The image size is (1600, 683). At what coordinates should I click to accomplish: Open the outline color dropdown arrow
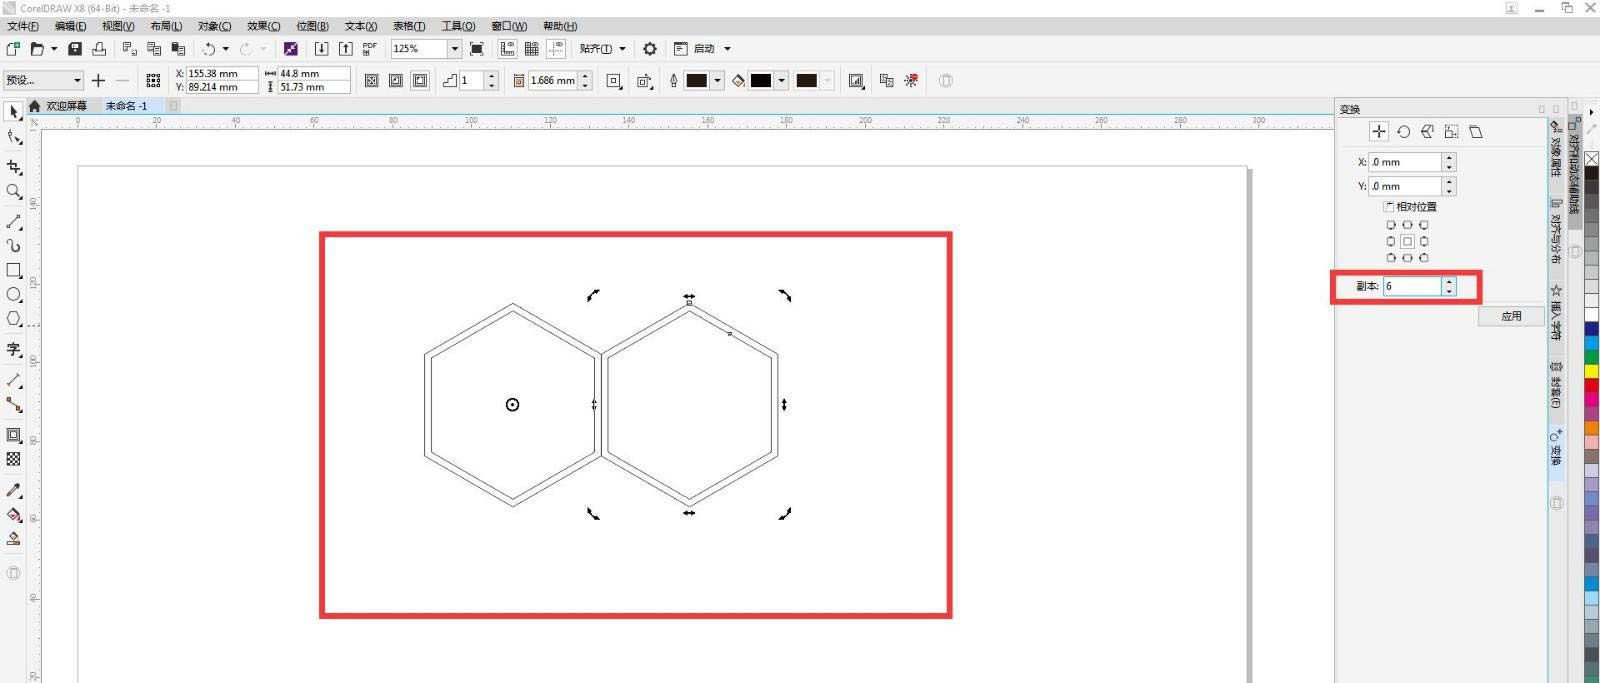[x=717, y=80]
